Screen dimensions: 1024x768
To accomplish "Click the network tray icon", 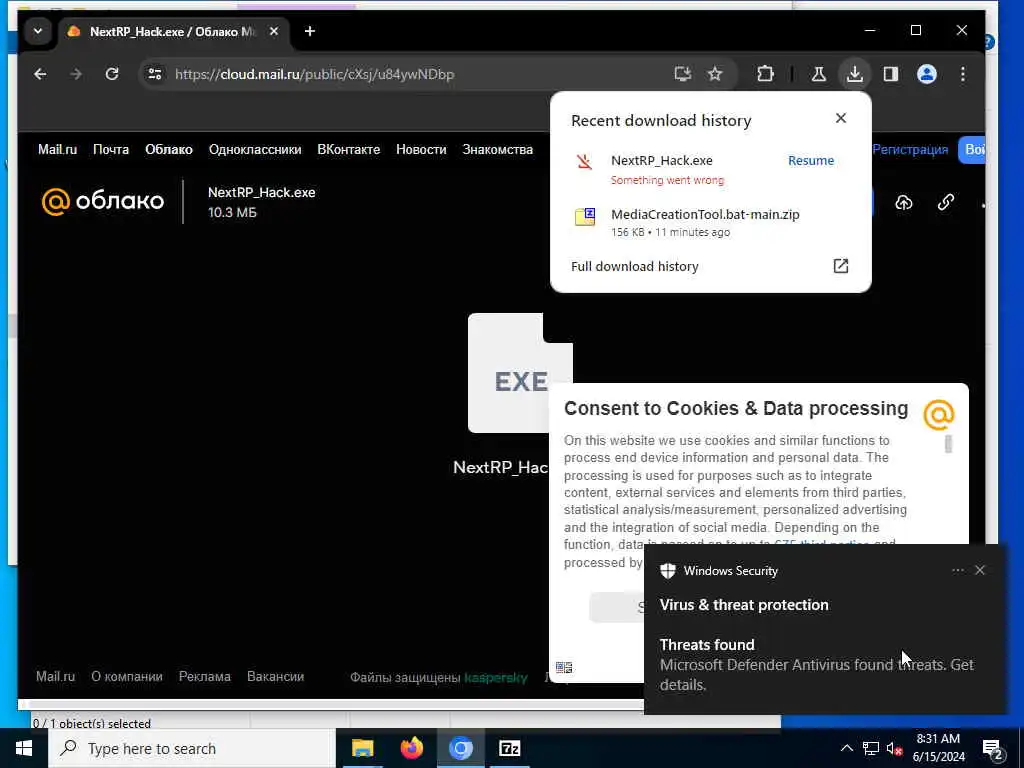I will [x=871, y=748].
